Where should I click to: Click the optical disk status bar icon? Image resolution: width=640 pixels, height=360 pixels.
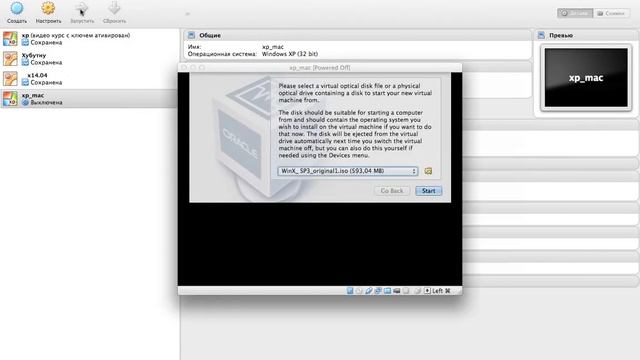click(359, 291)
